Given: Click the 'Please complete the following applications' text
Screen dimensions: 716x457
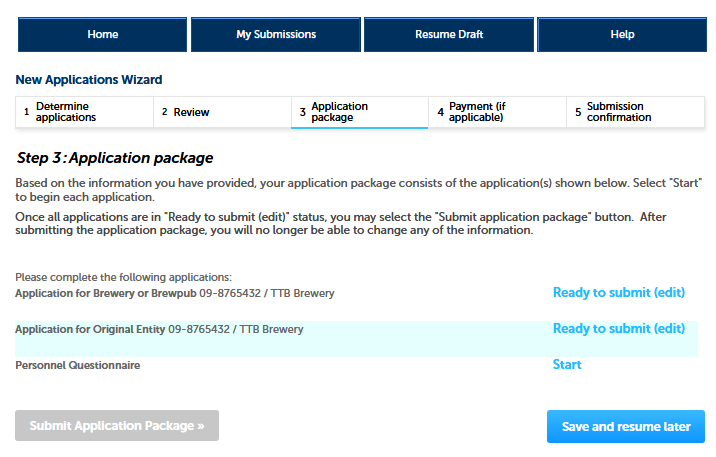Looking at the screenshot, I should click(123, 277).
